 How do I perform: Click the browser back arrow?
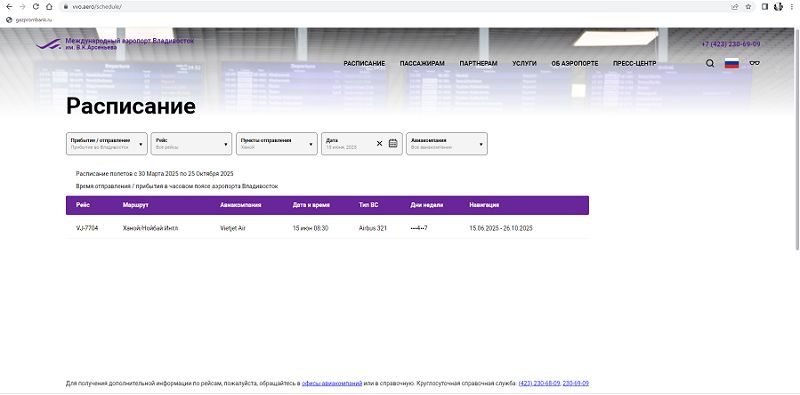[x=9, y=7]
